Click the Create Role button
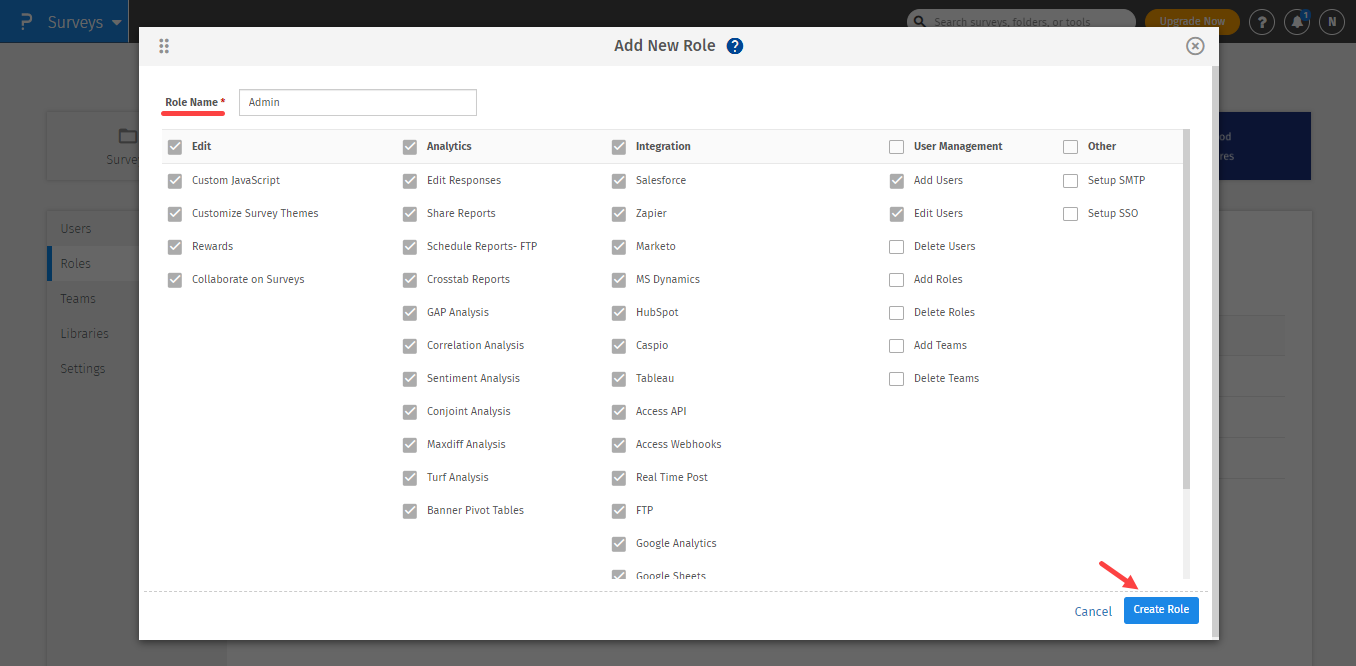This screenshot has width=1356, height=666. click(x=1161, y=610)
